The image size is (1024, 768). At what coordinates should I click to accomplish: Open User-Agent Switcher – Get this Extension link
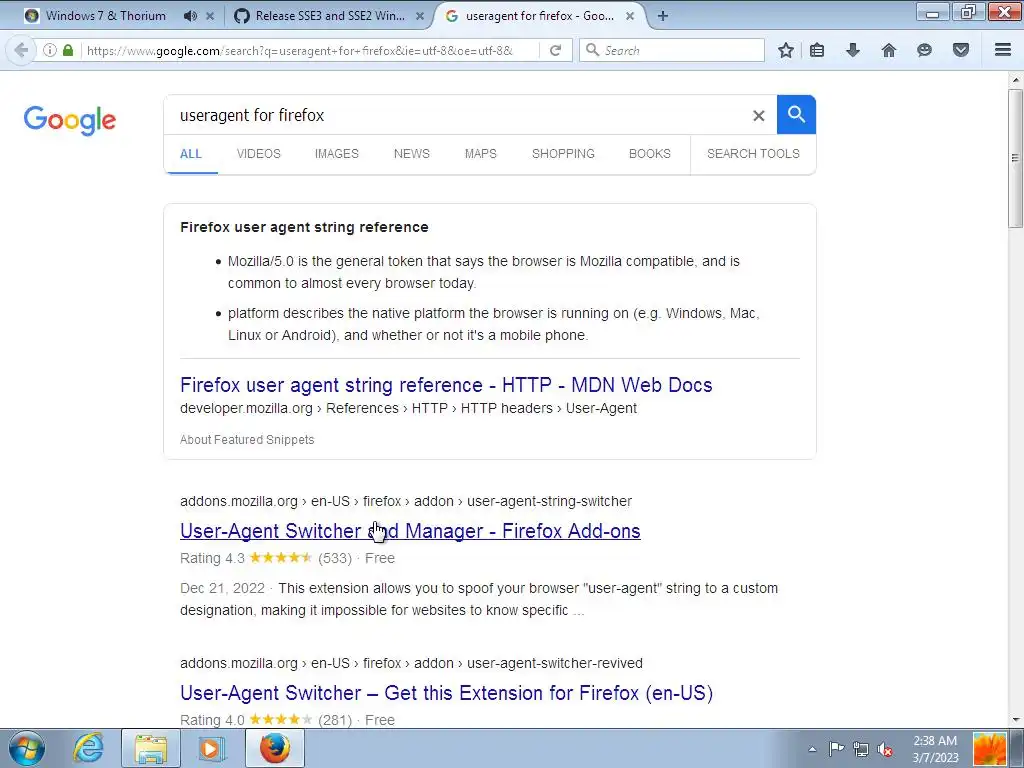point(447,693)
